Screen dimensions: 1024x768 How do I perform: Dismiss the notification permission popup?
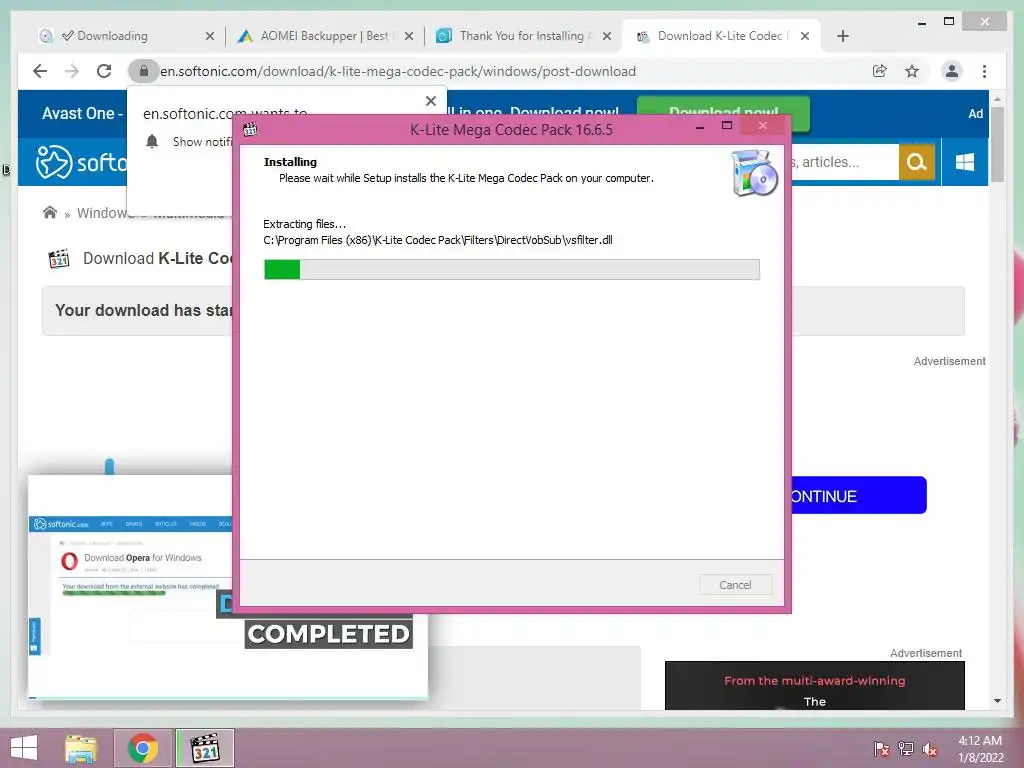[x=430, y=101]
